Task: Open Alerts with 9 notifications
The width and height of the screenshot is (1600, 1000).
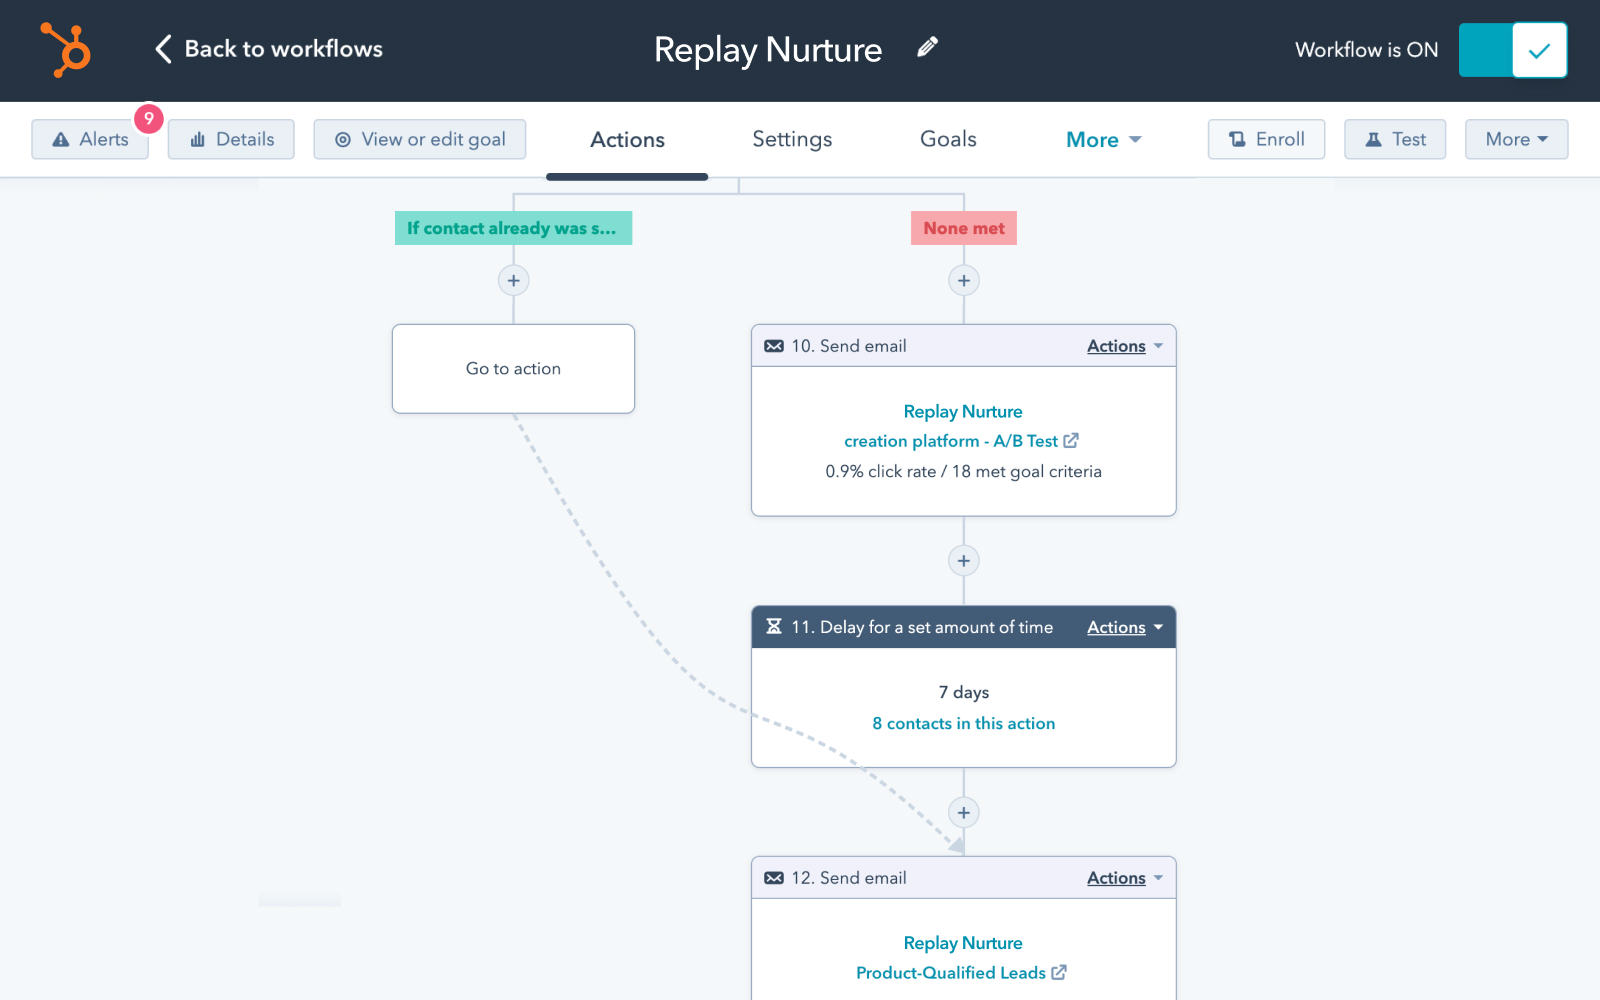Action: (x=90, y=140)
